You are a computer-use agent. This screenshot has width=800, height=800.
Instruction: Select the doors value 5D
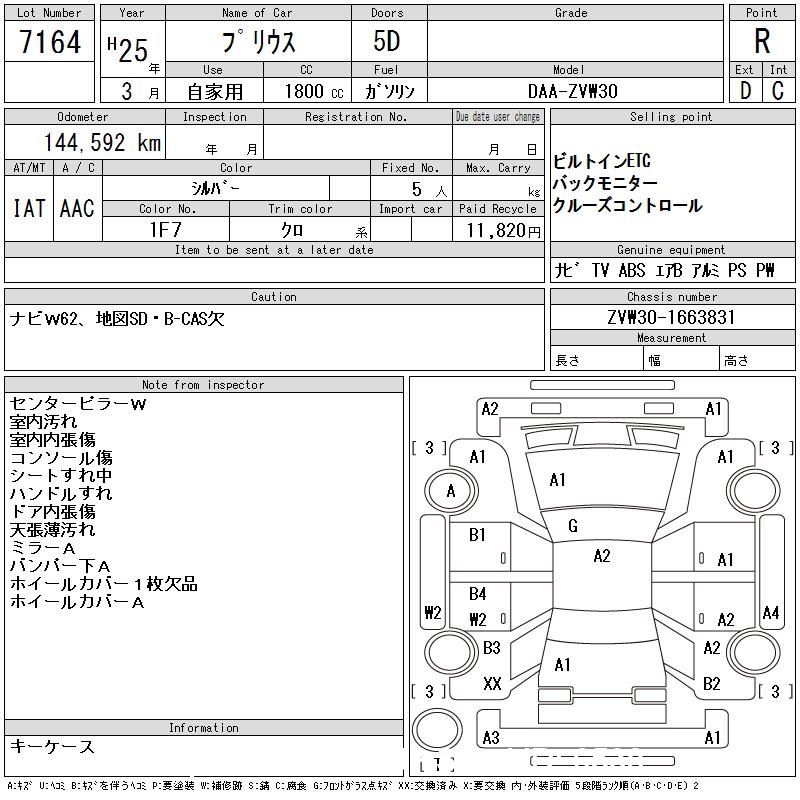coord(387,41)
